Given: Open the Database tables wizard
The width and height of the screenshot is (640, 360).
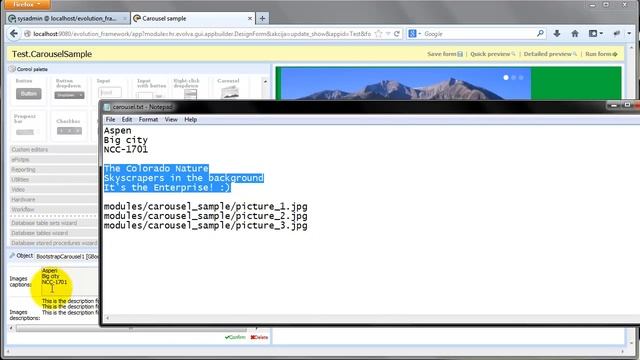Looking at the screenshot, I should (x=53, y=233).
